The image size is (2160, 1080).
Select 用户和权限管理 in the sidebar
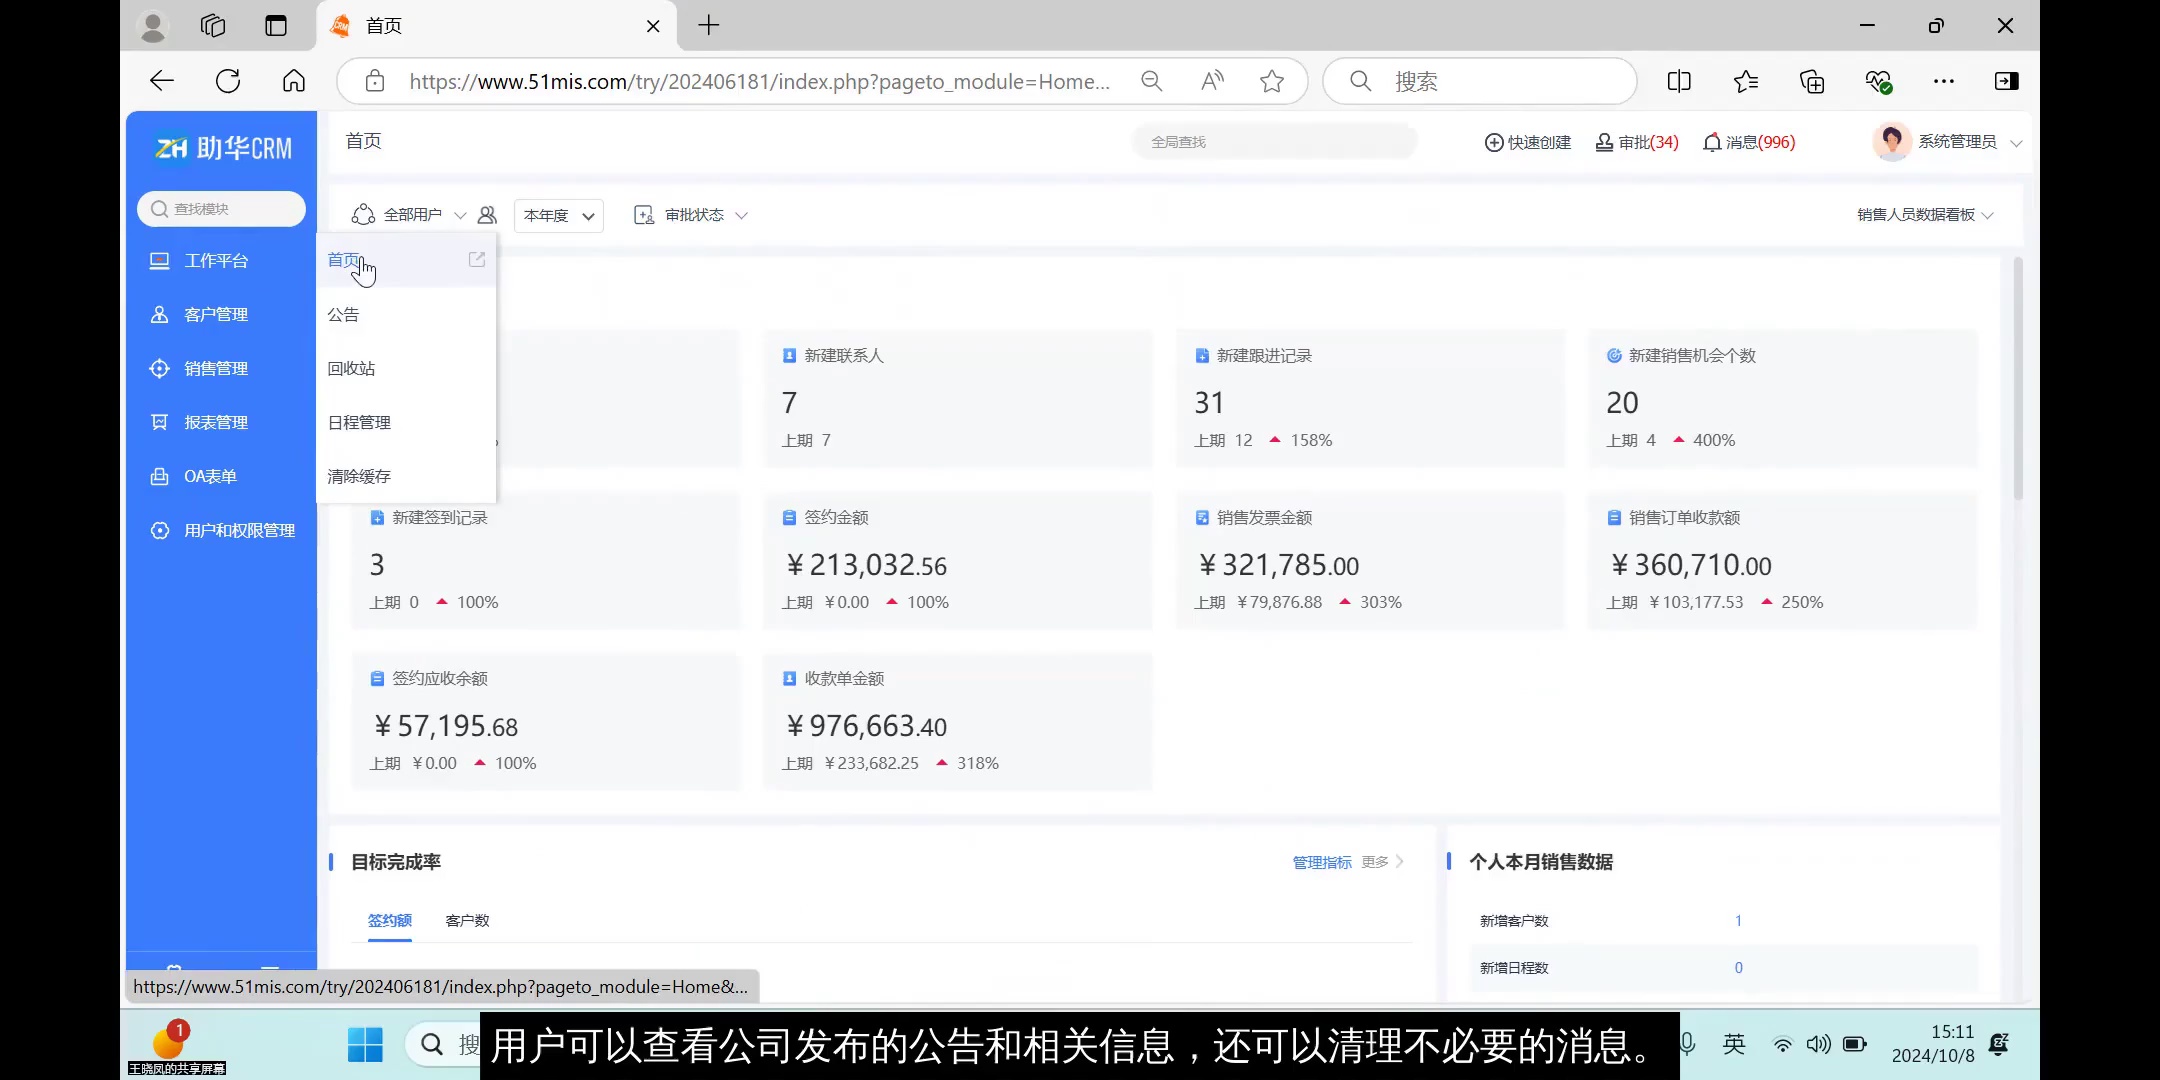coord(238,530)
